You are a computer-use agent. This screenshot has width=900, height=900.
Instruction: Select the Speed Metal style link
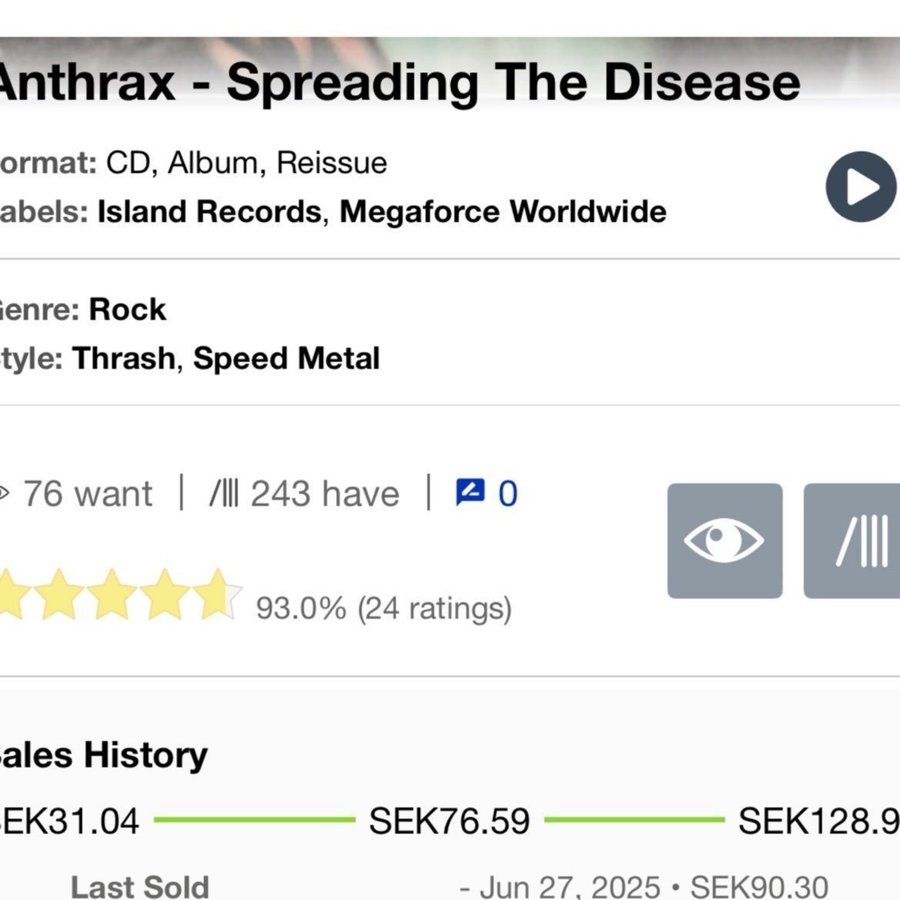[286, 358]
